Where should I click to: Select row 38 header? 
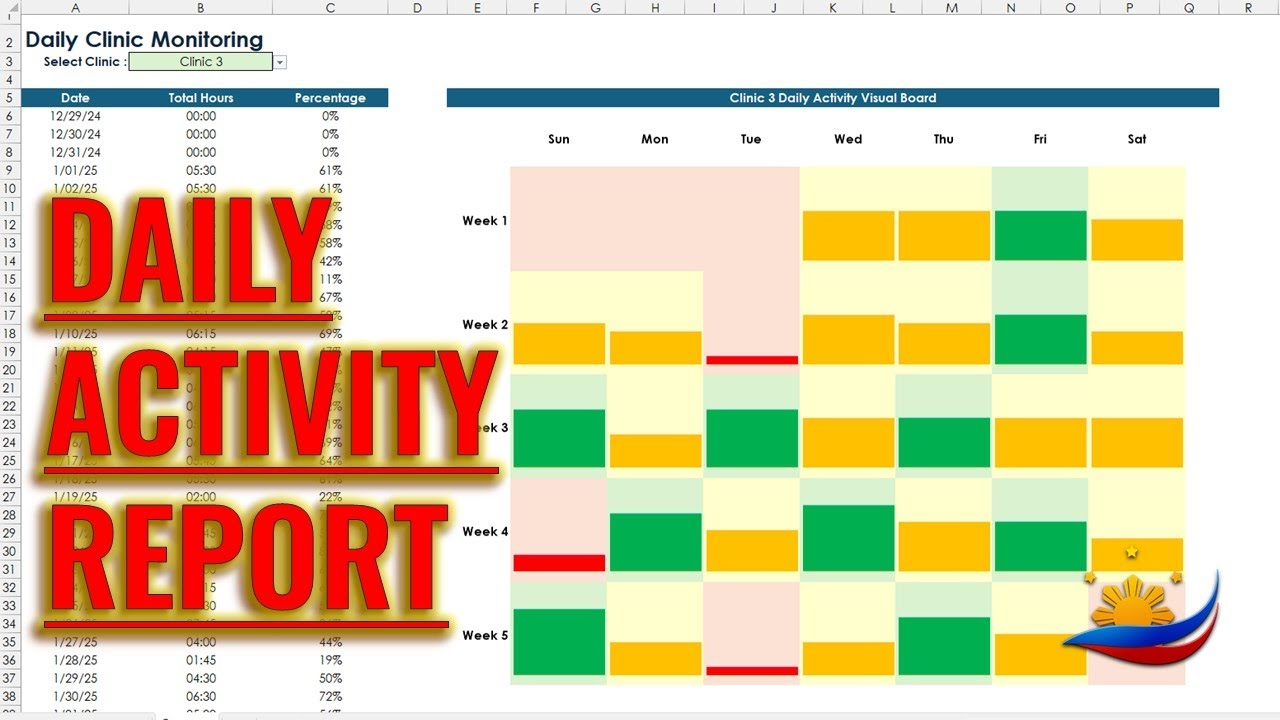point(10,696)
